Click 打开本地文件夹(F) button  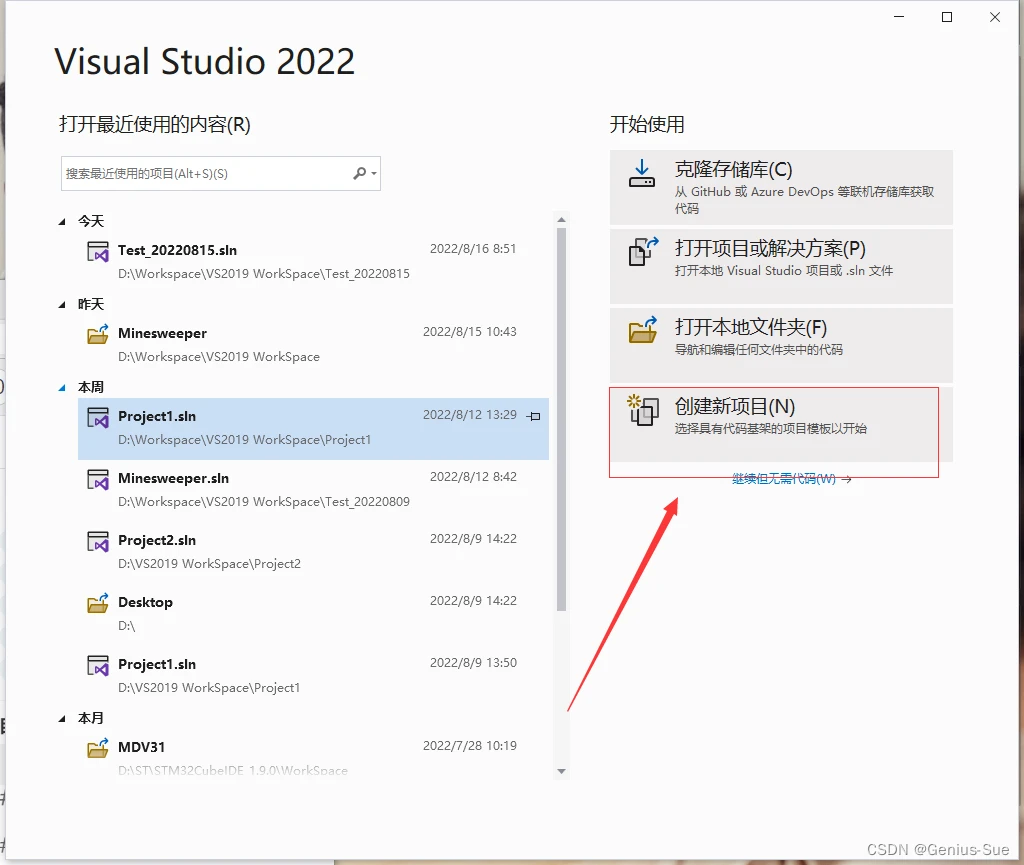tap(781, 345)
